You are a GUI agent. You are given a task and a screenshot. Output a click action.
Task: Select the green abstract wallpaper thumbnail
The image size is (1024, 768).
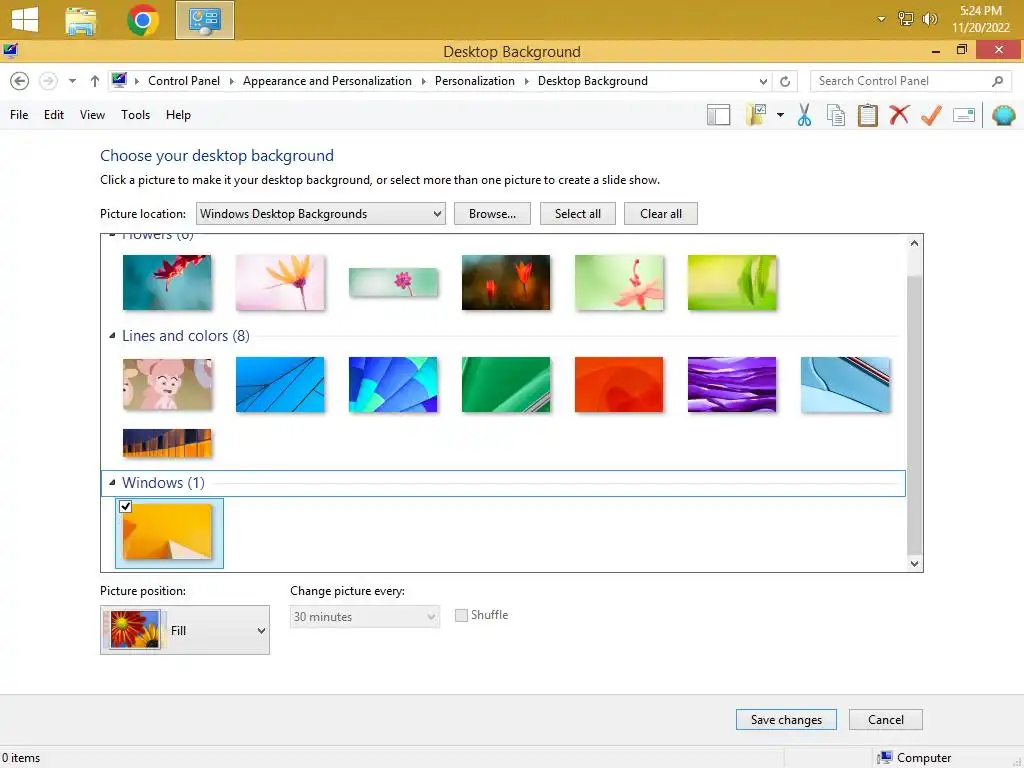505,385
